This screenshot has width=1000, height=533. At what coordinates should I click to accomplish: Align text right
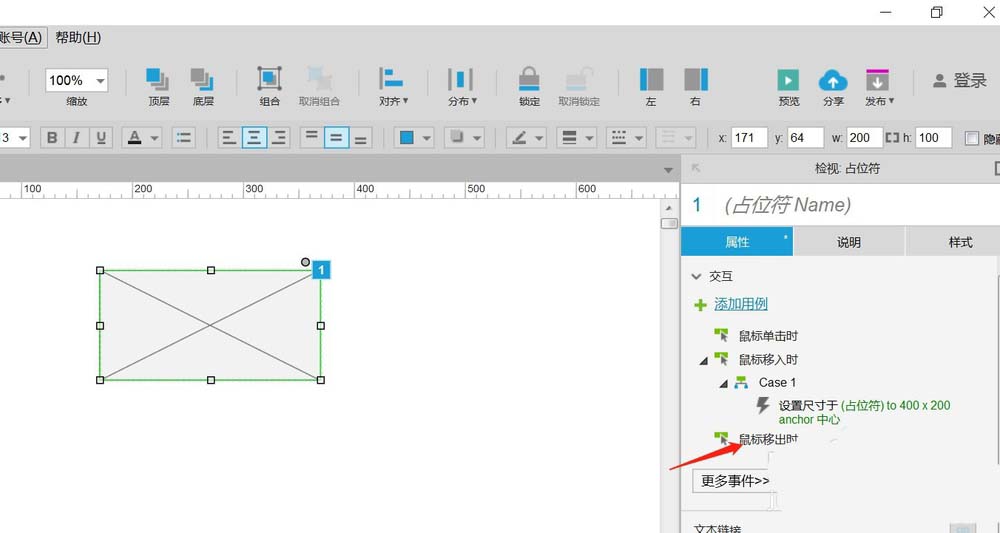279,137
